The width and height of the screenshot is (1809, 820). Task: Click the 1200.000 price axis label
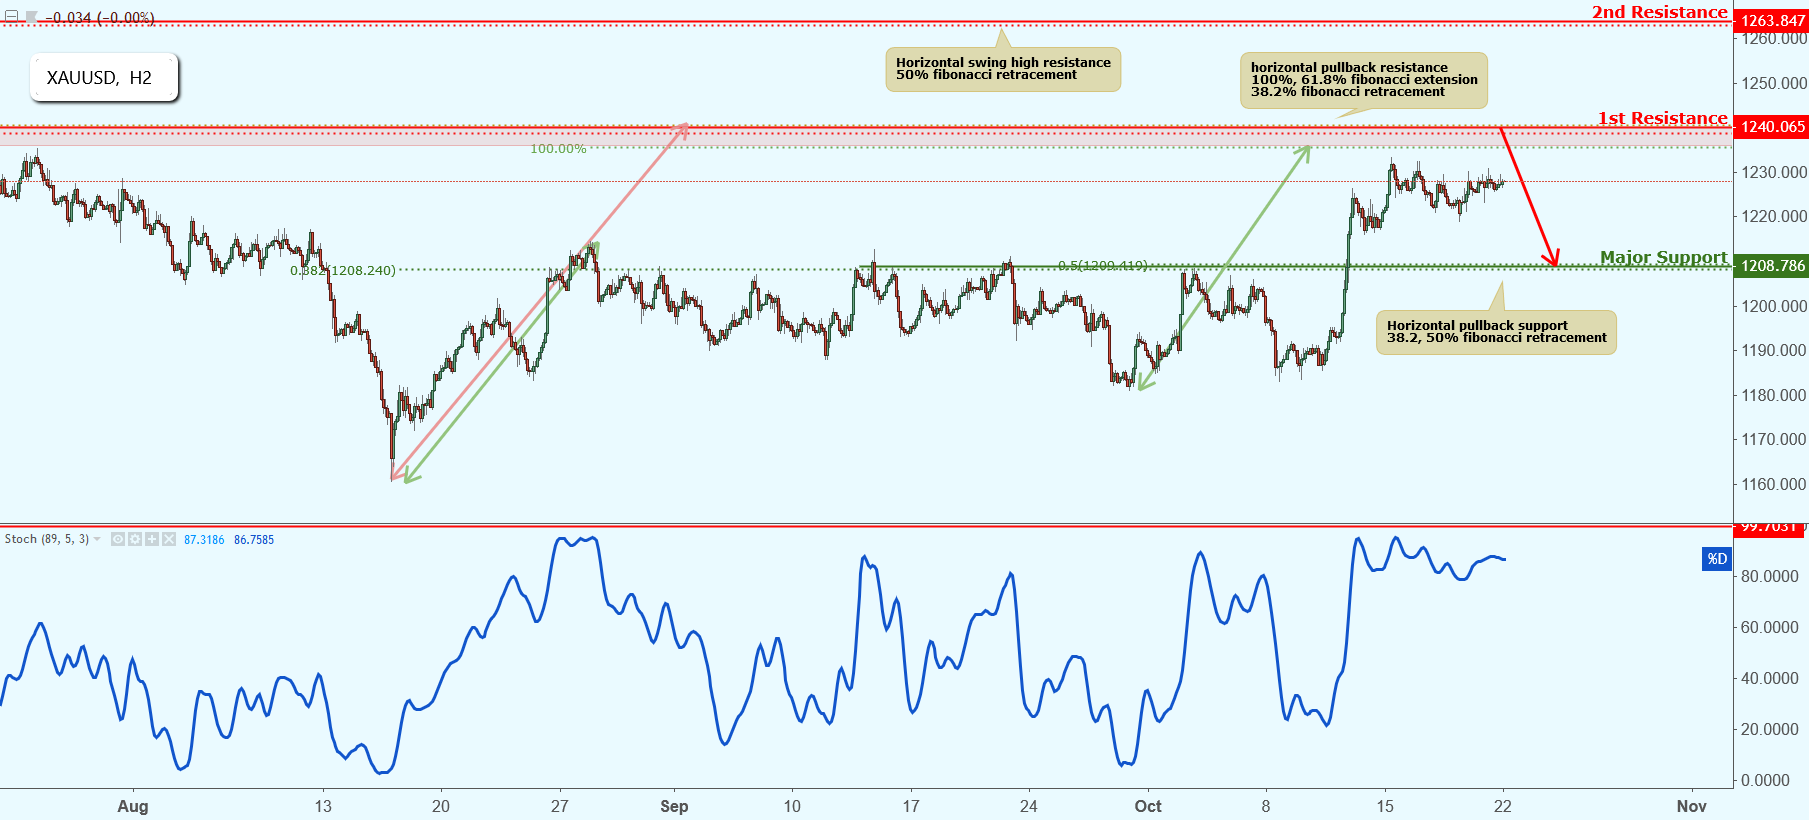(1774, 306)
